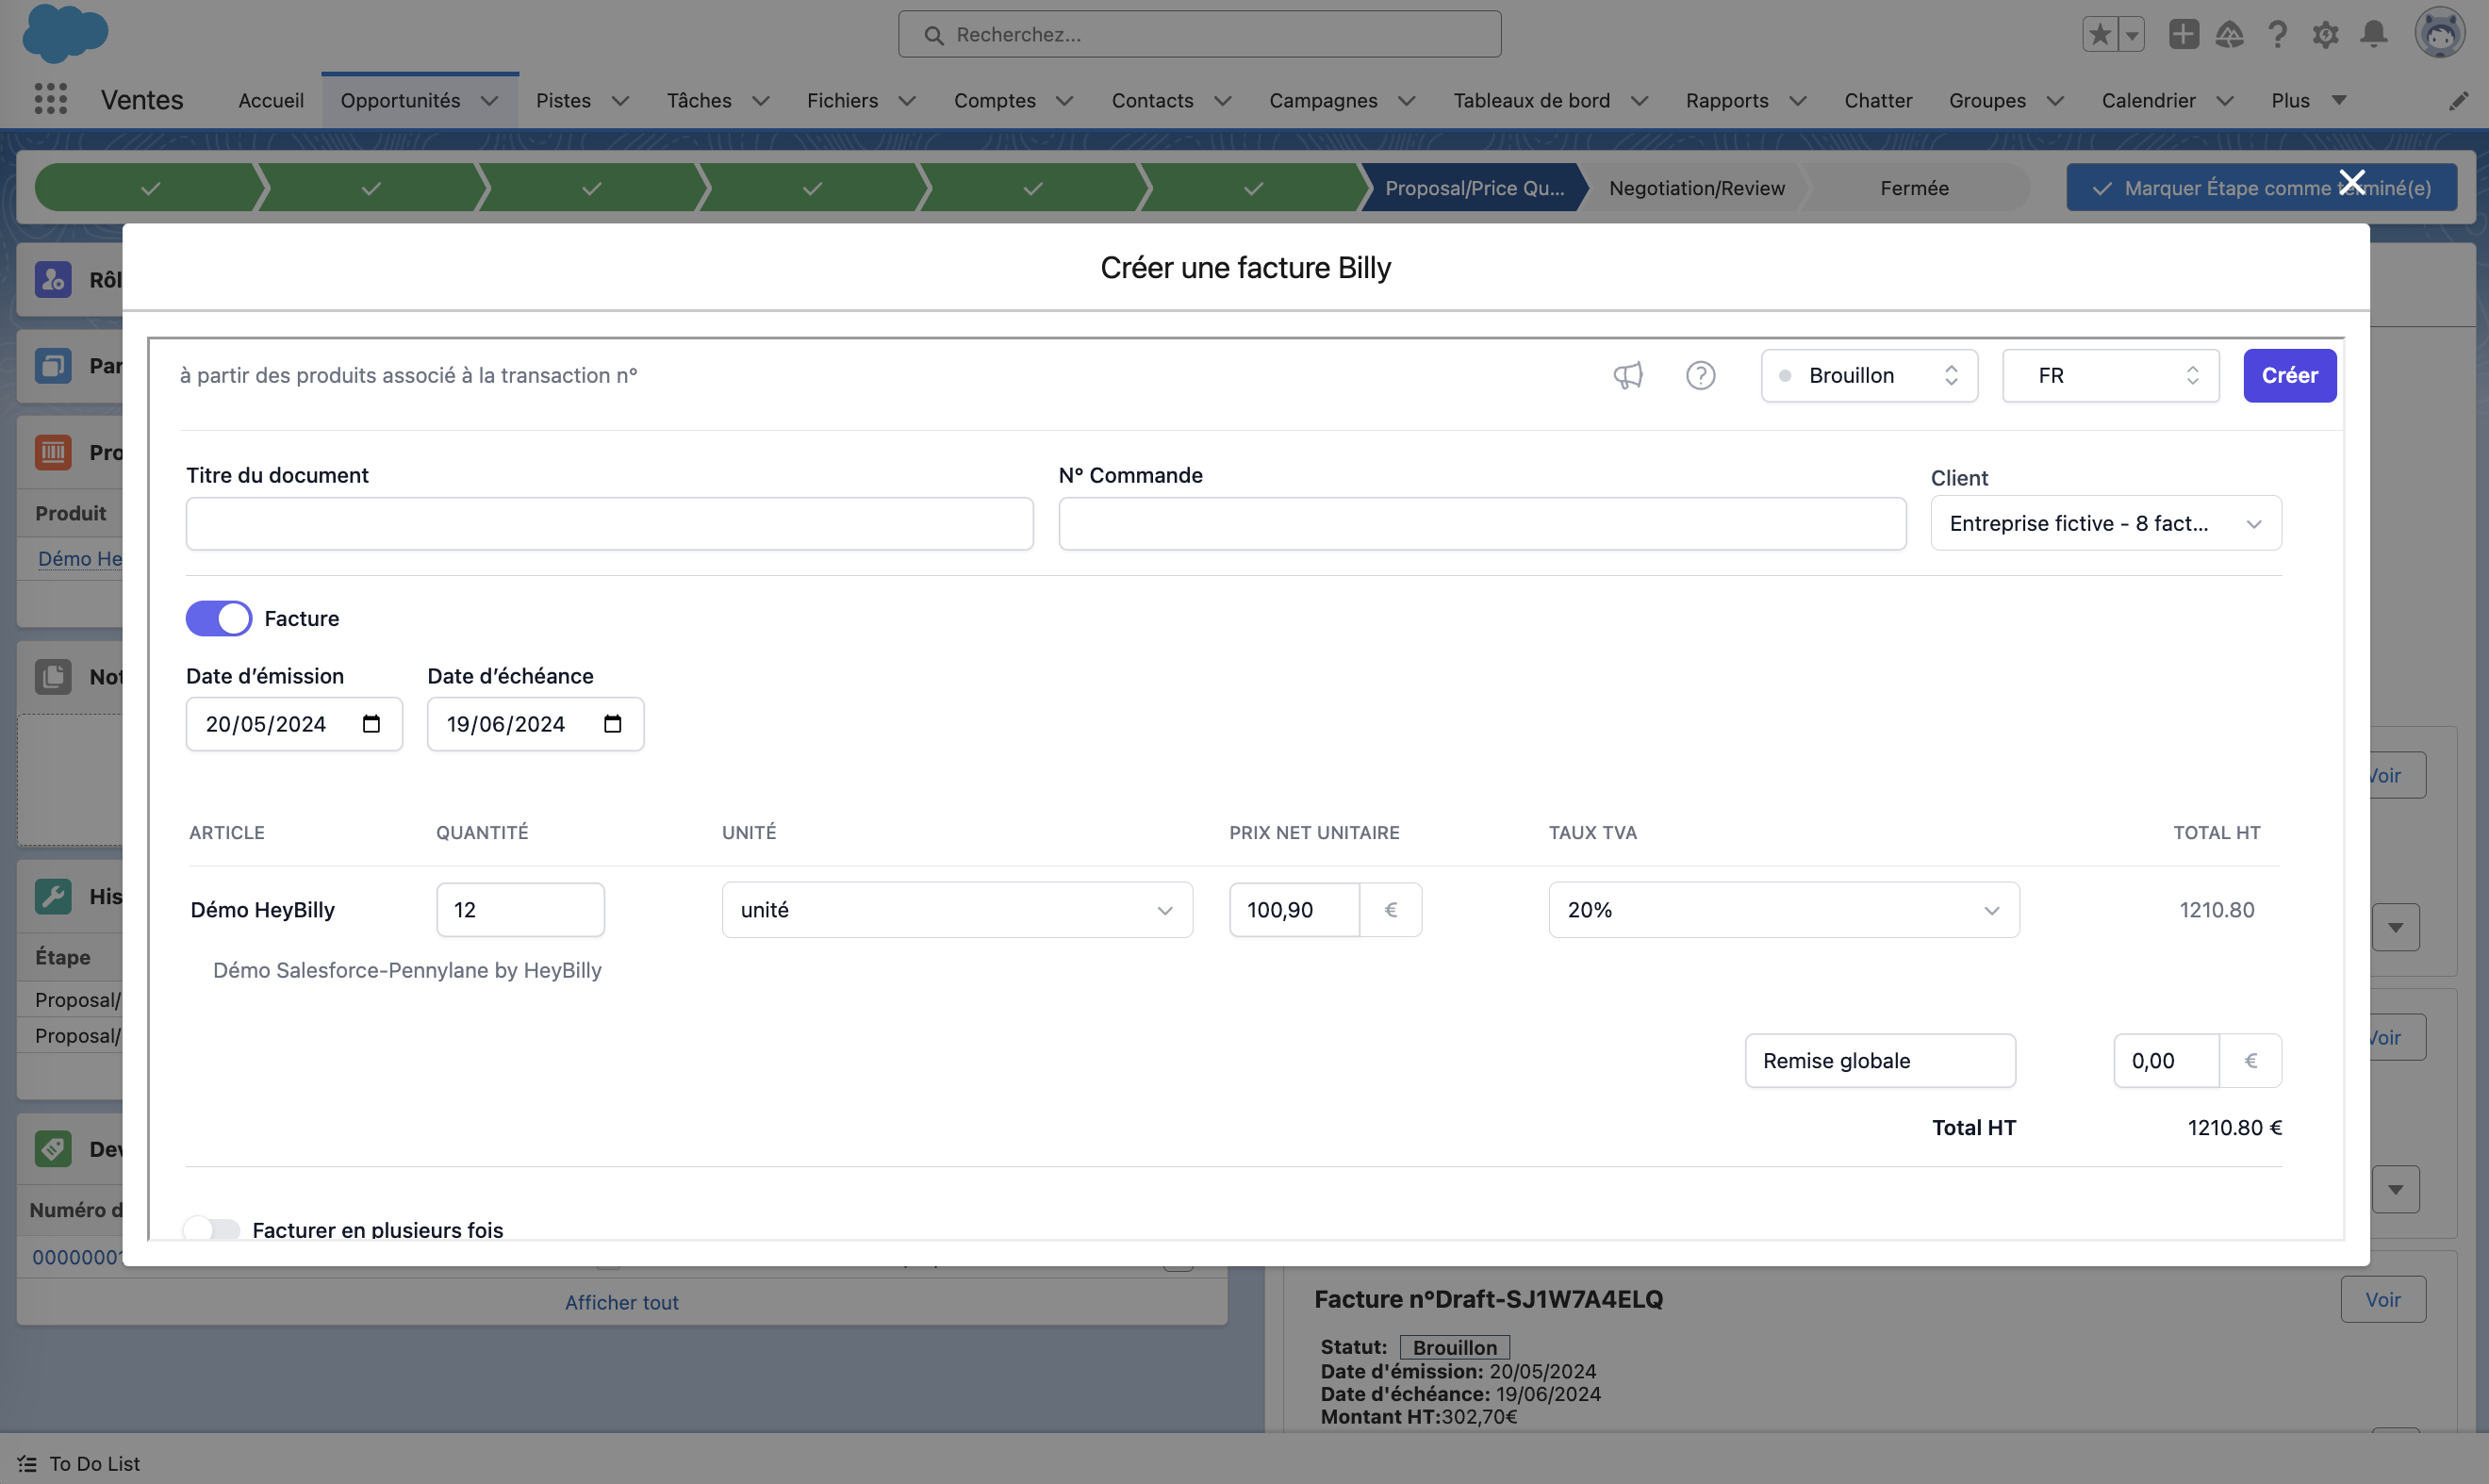Click the Partenaires panel icon behind modal
2489x1484 pixels.
(x=53, y=365)
